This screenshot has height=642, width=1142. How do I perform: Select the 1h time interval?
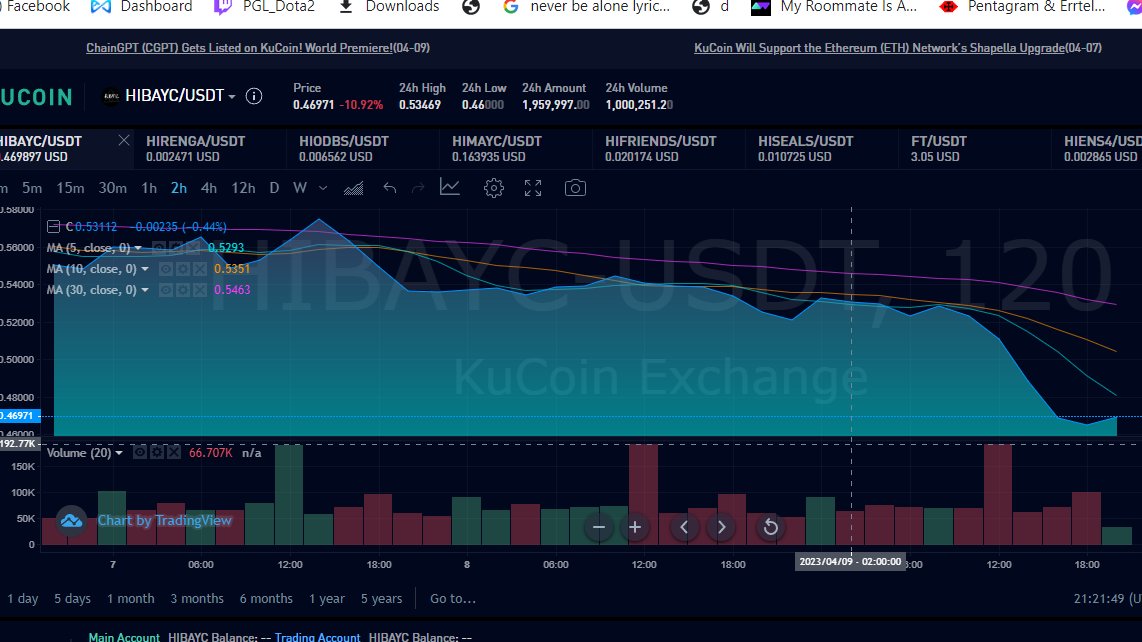[149, 188]
